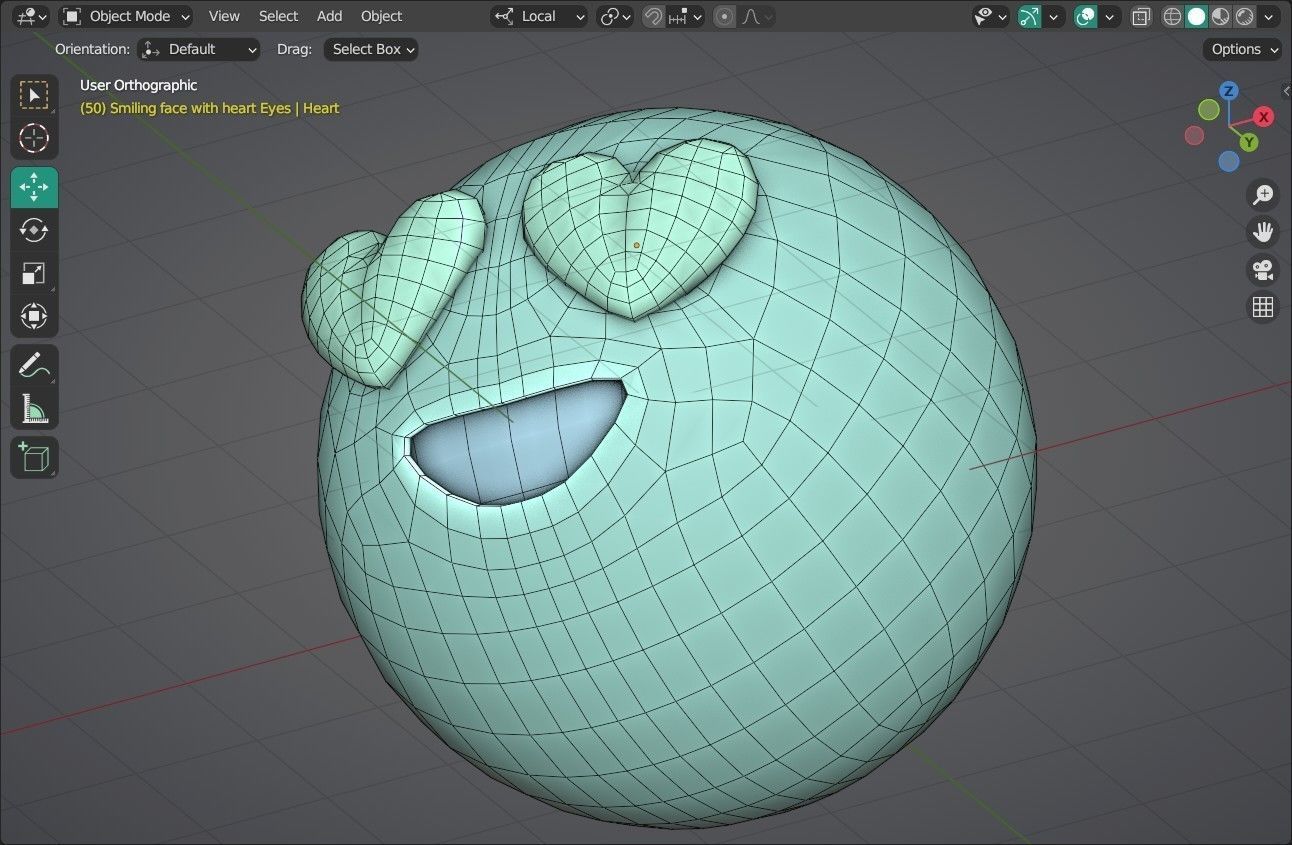Select the Add Cube tool

(x=34, y=457)
